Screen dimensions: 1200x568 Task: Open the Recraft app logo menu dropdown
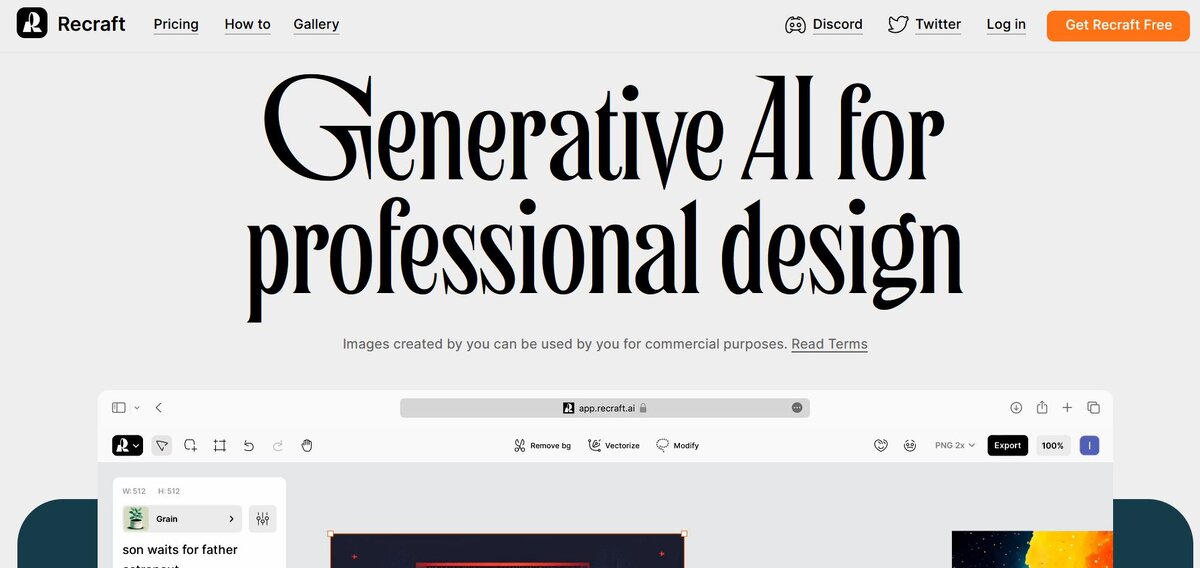pos(127,445)
